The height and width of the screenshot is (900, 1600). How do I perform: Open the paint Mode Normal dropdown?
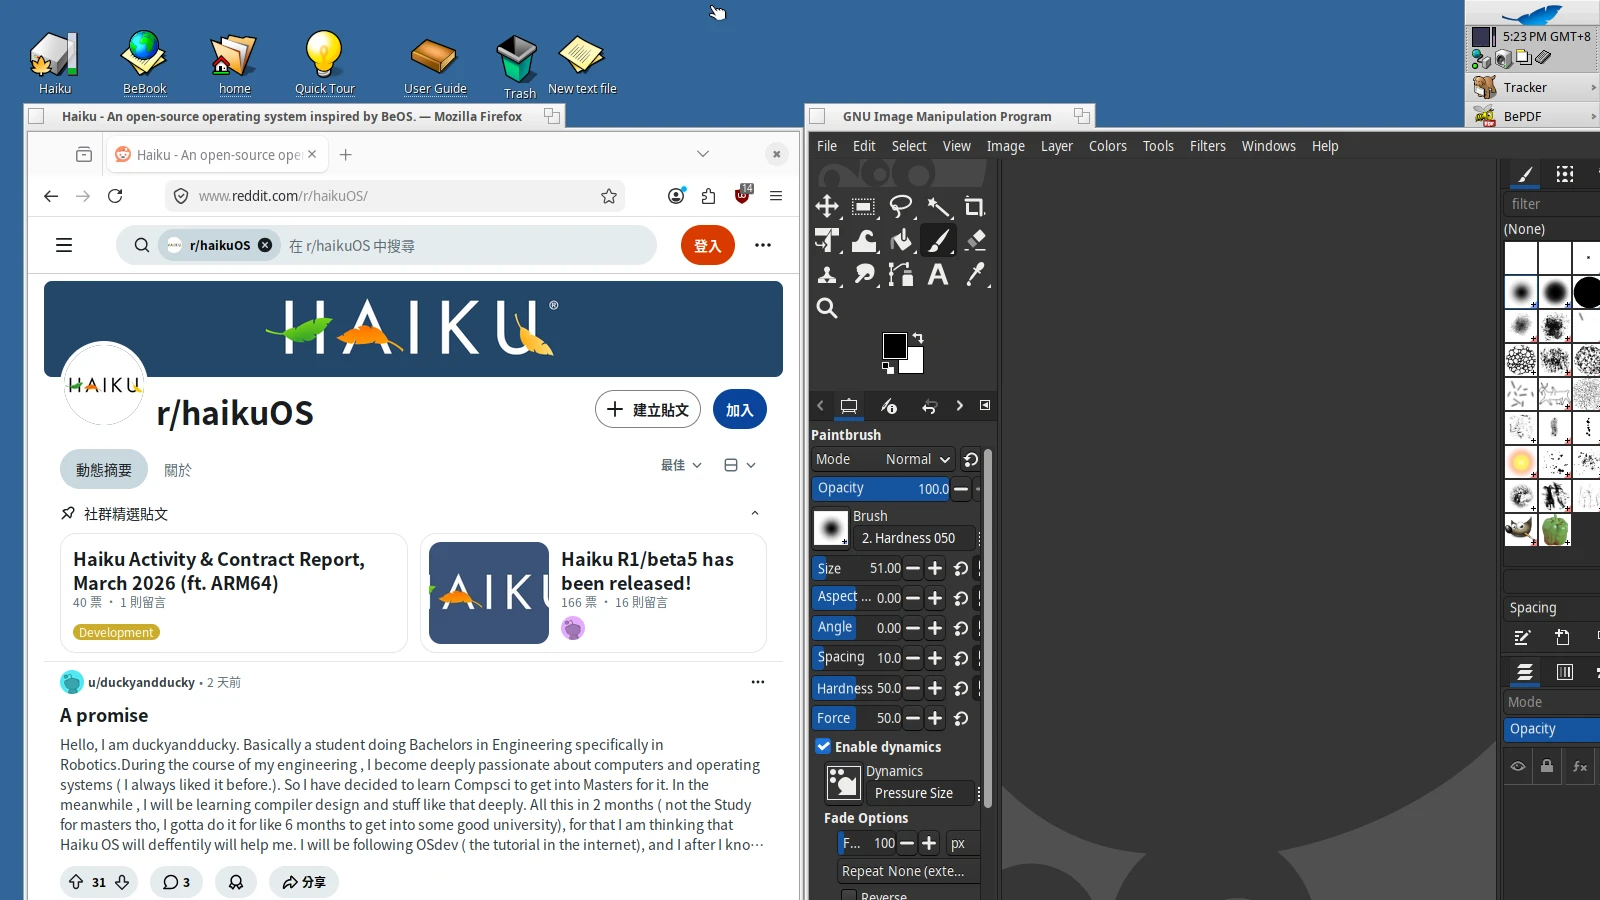click(917, 460)
